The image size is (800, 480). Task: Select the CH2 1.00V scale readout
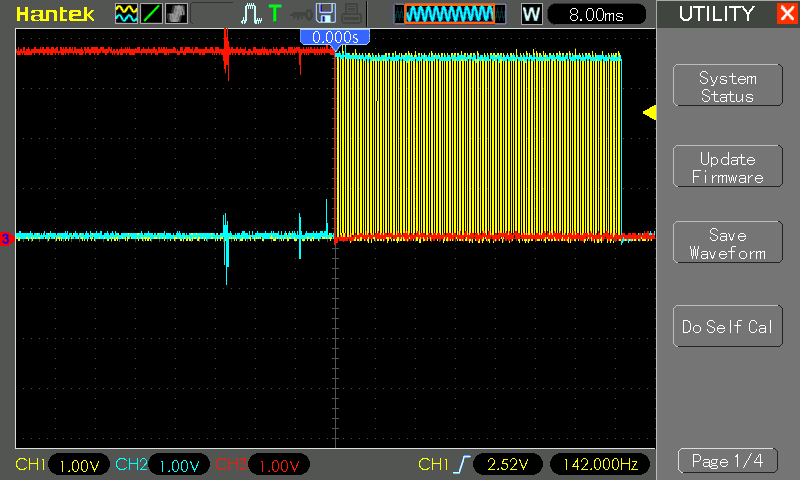coord(180,465)
